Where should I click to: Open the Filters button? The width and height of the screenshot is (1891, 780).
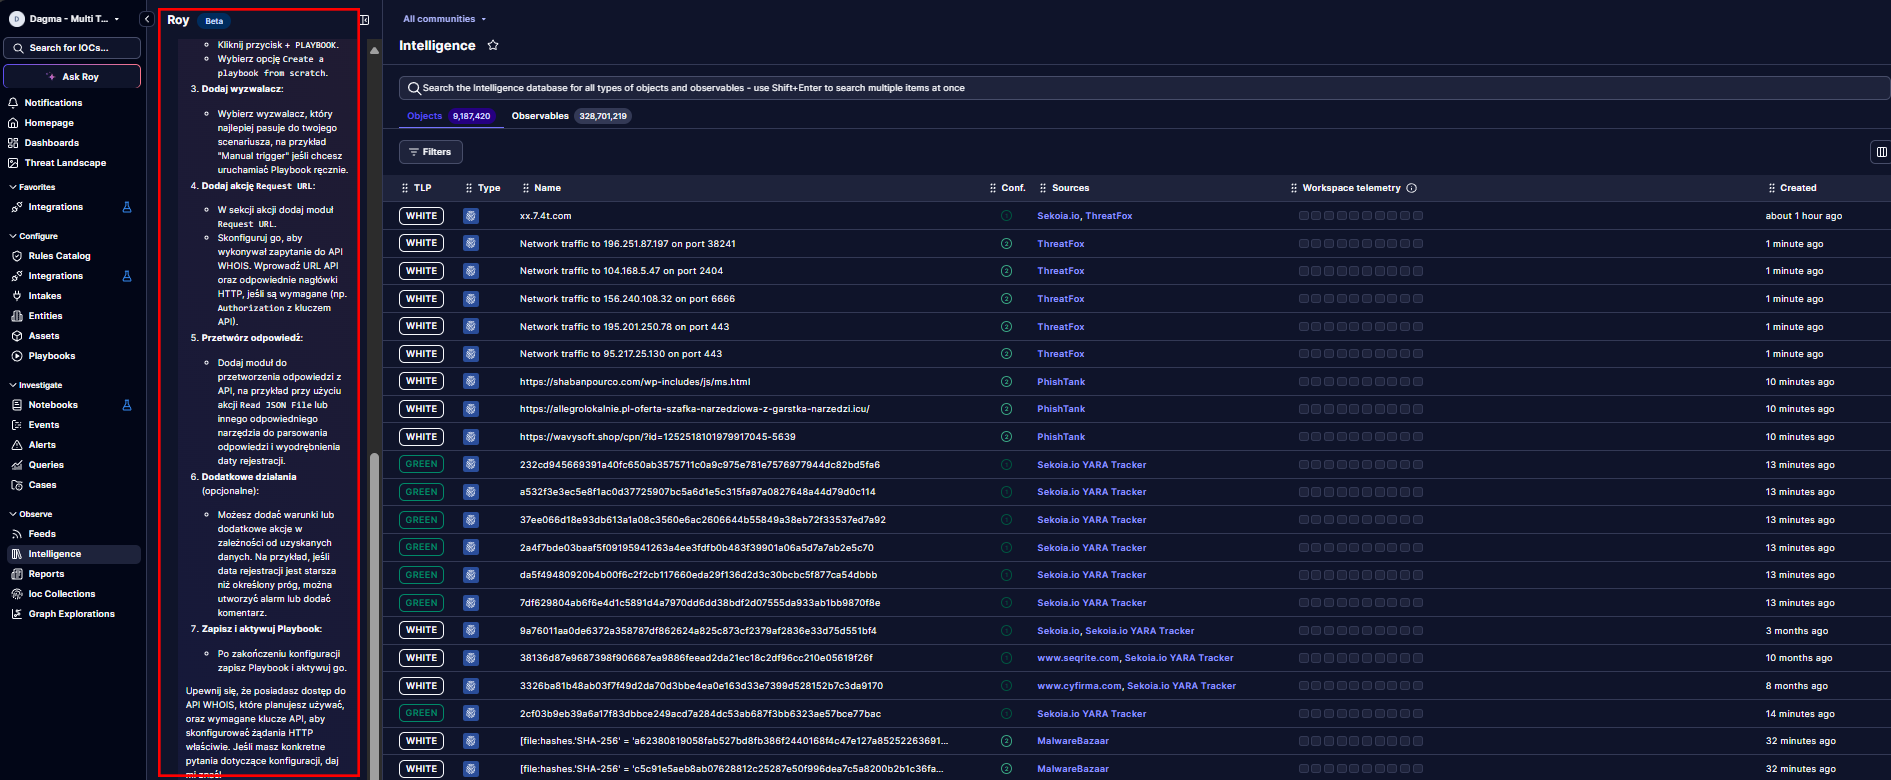click(x=431, y=152)
